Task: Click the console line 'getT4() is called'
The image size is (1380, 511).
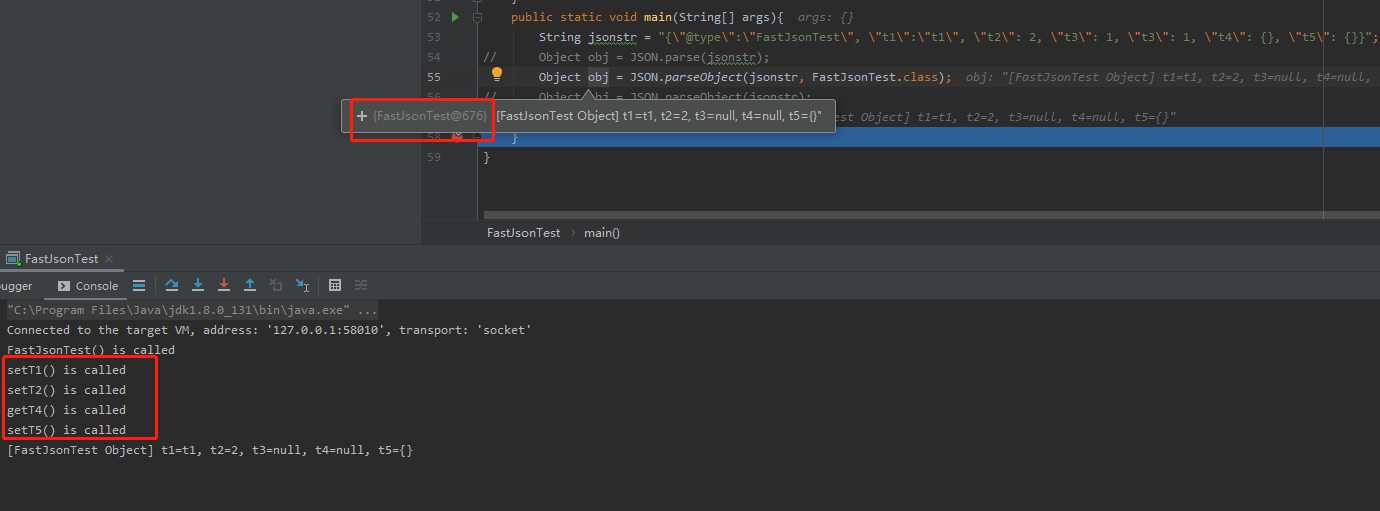Action: (x=66, y=410)
